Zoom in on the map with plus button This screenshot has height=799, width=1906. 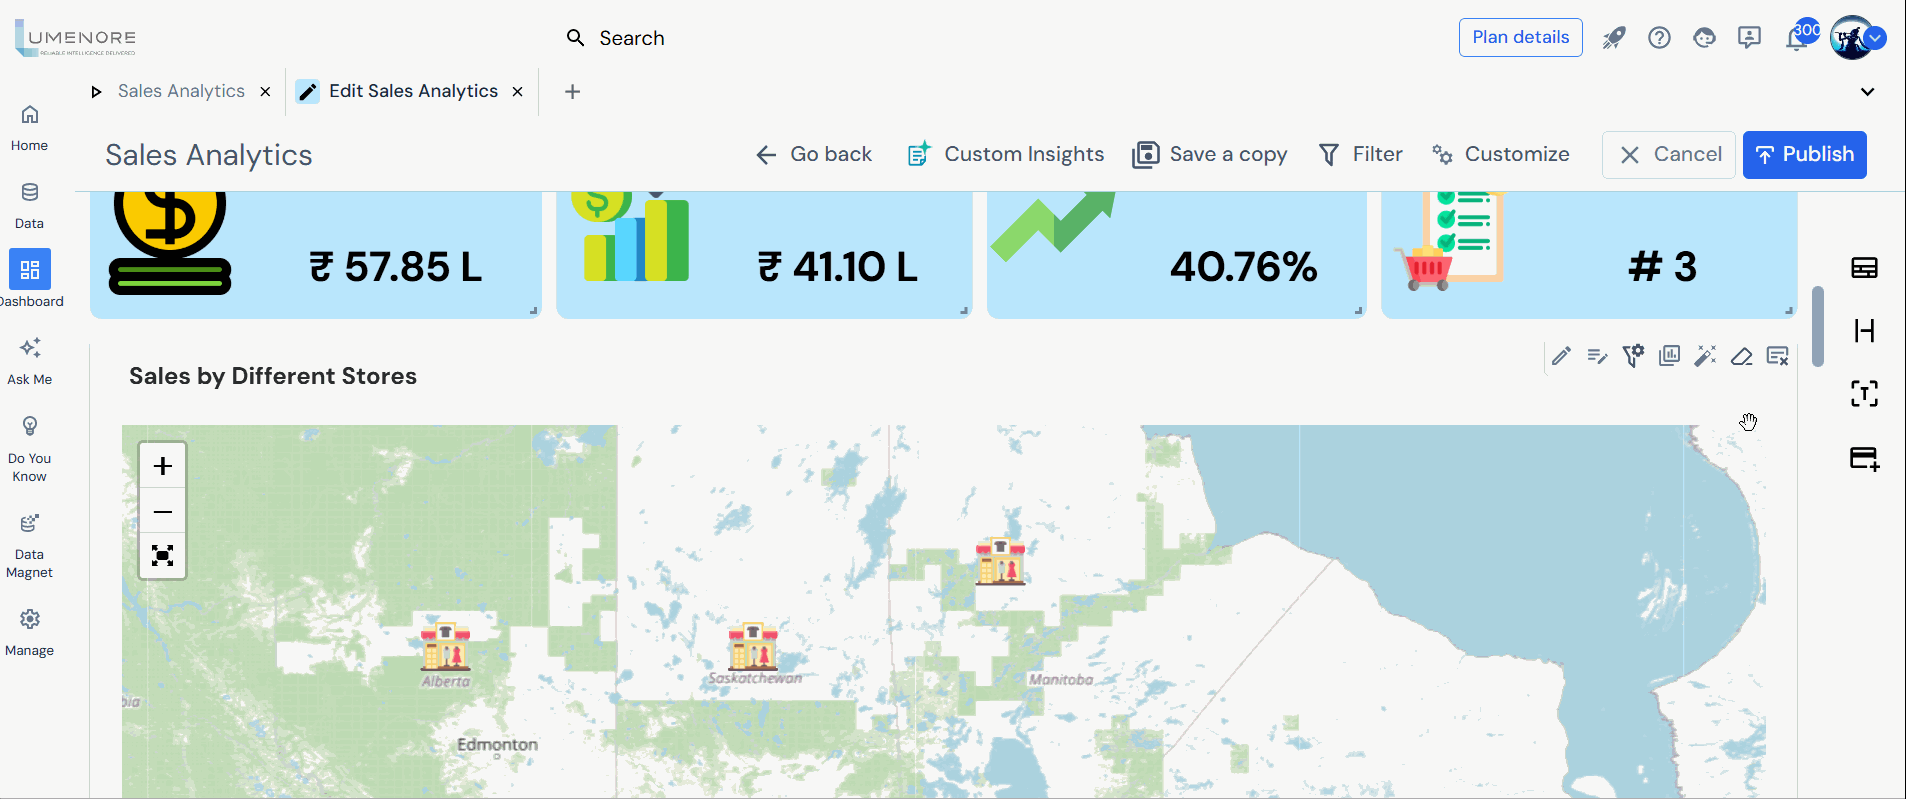pyautogui.click(x=163, y=466)
